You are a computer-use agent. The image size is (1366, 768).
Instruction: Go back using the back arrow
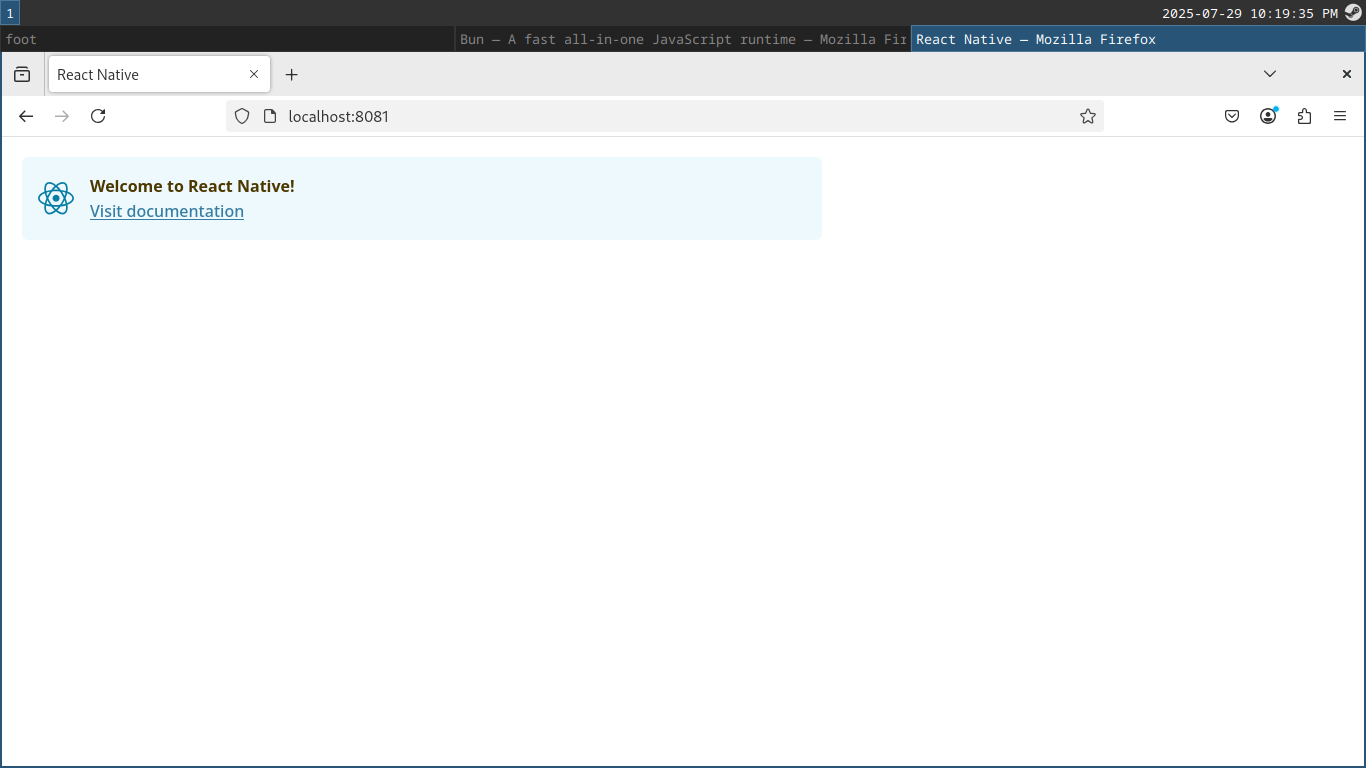26,116
